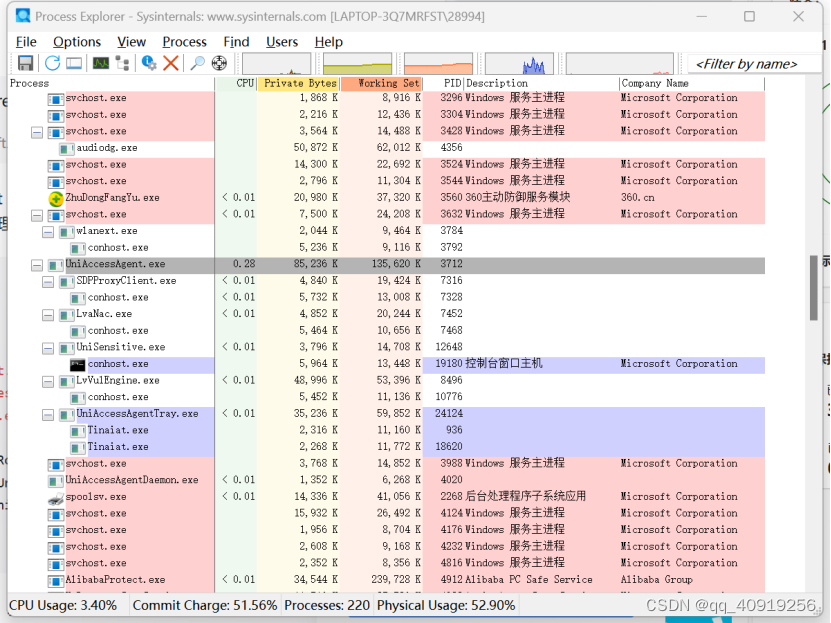Open the Help menu
Screen dimensions: 831x623
(329, 42)
